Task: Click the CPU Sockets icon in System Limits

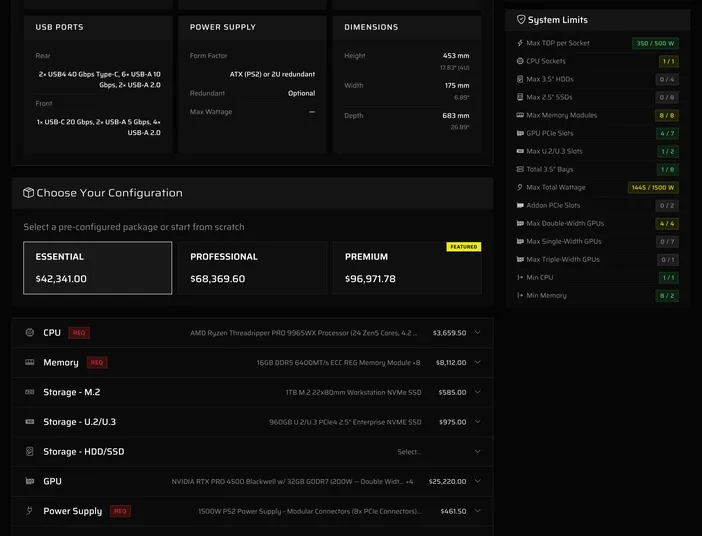Action: 520,61
